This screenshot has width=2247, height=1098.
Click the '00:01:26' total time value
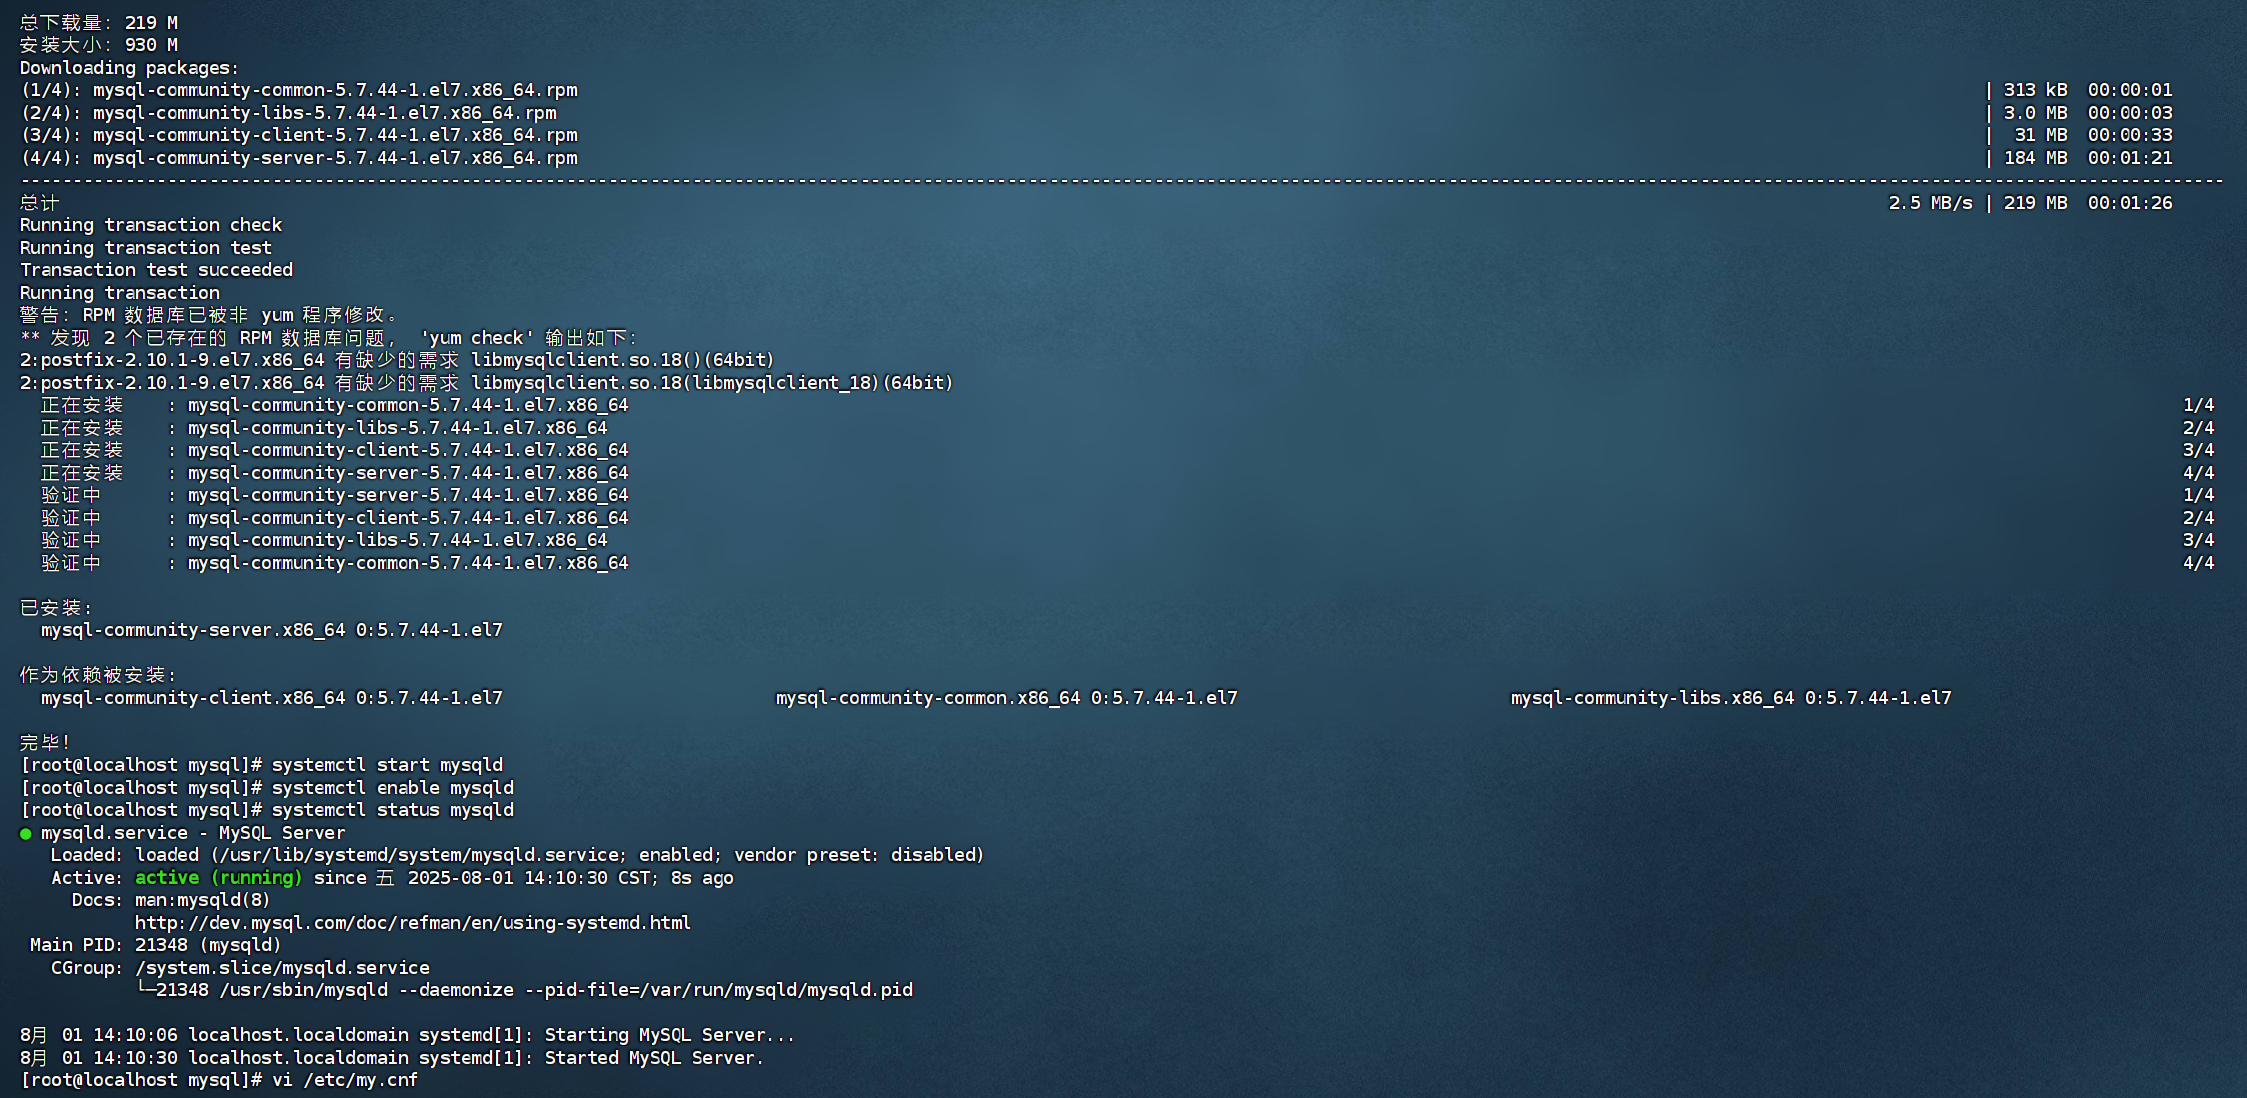coord(2130,203)
